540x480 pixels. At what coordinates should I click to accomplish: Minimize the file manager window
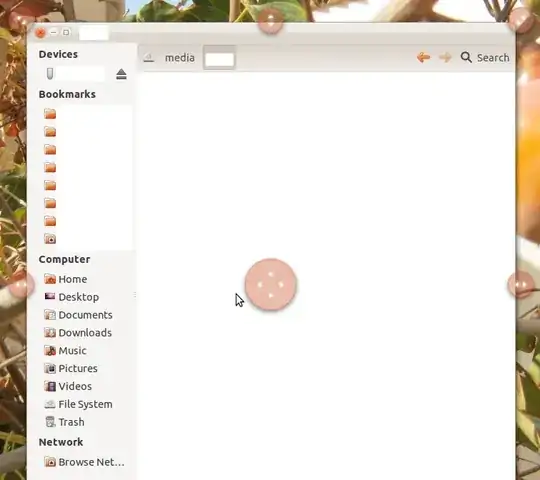pyautogui.click(x=53, y=33)
